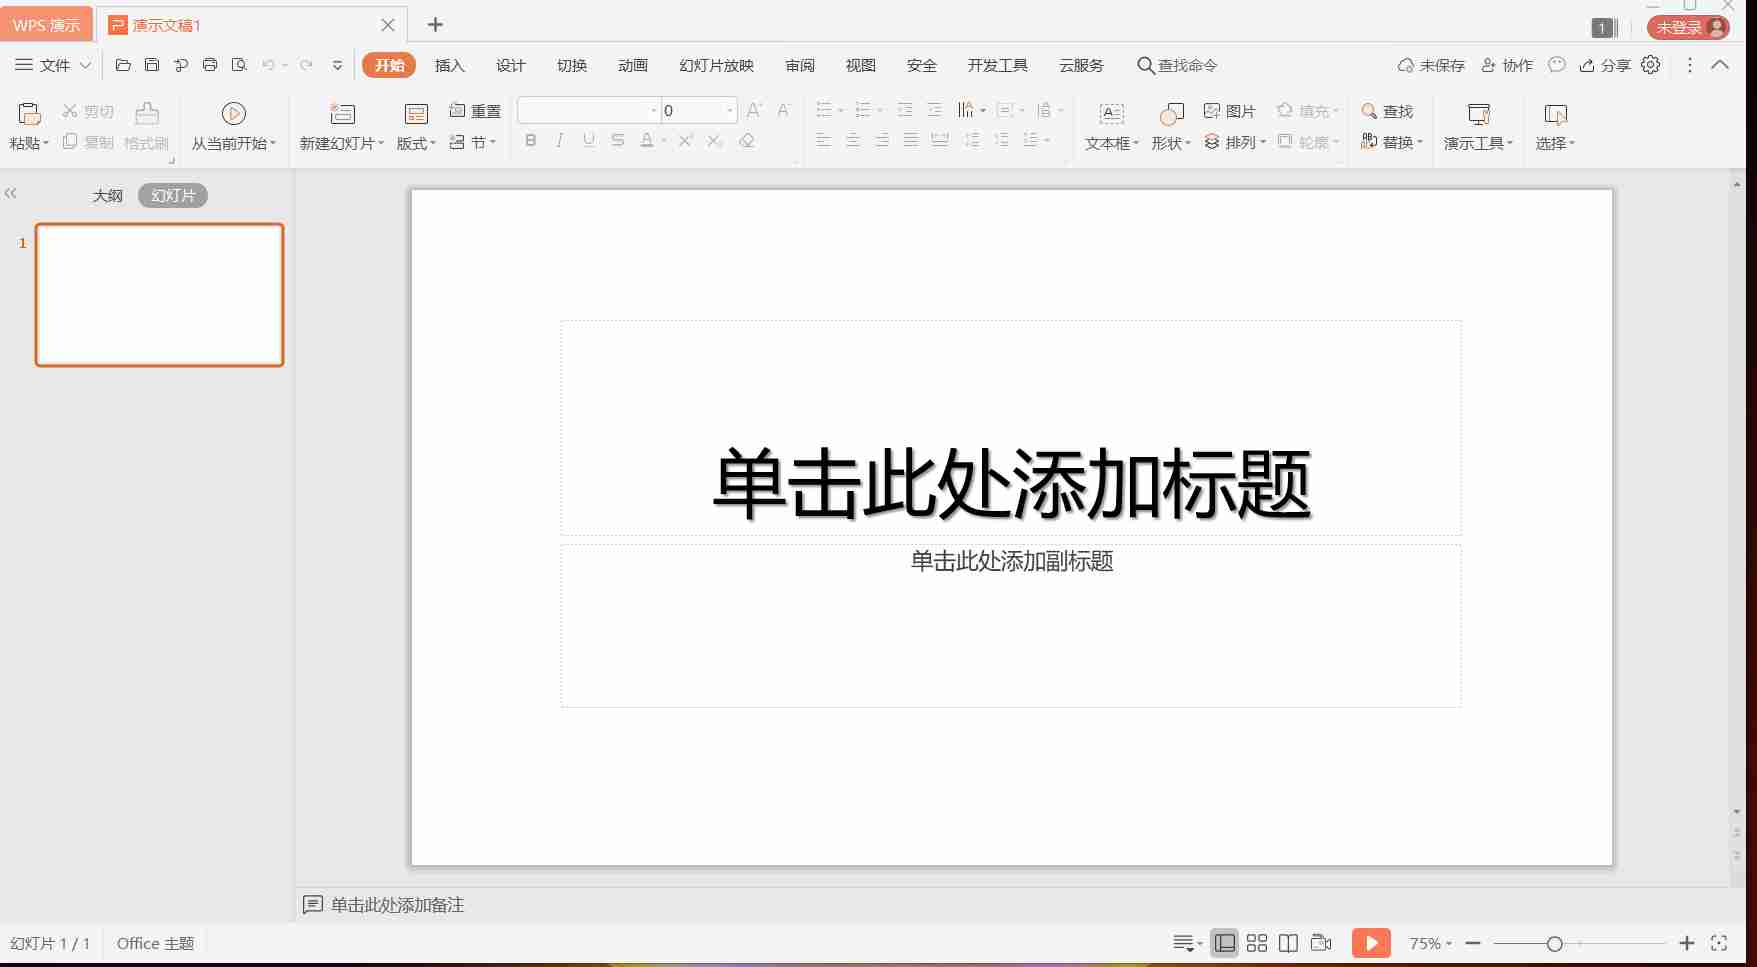Screen dimensions: 1757x967
Task: Click the 未登录 login button
Action: pos(1688,28)
